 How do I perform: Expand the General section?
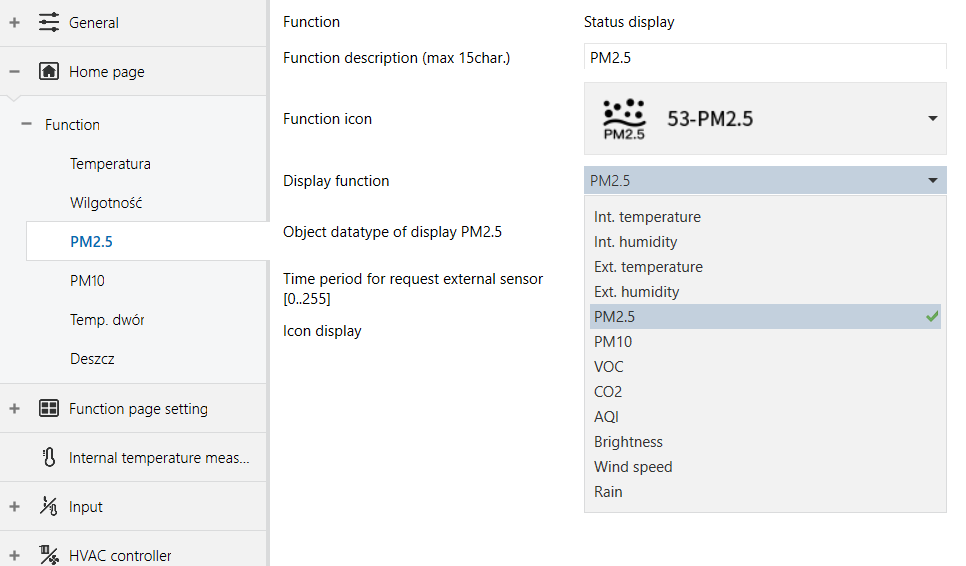(x=14, y=23)
